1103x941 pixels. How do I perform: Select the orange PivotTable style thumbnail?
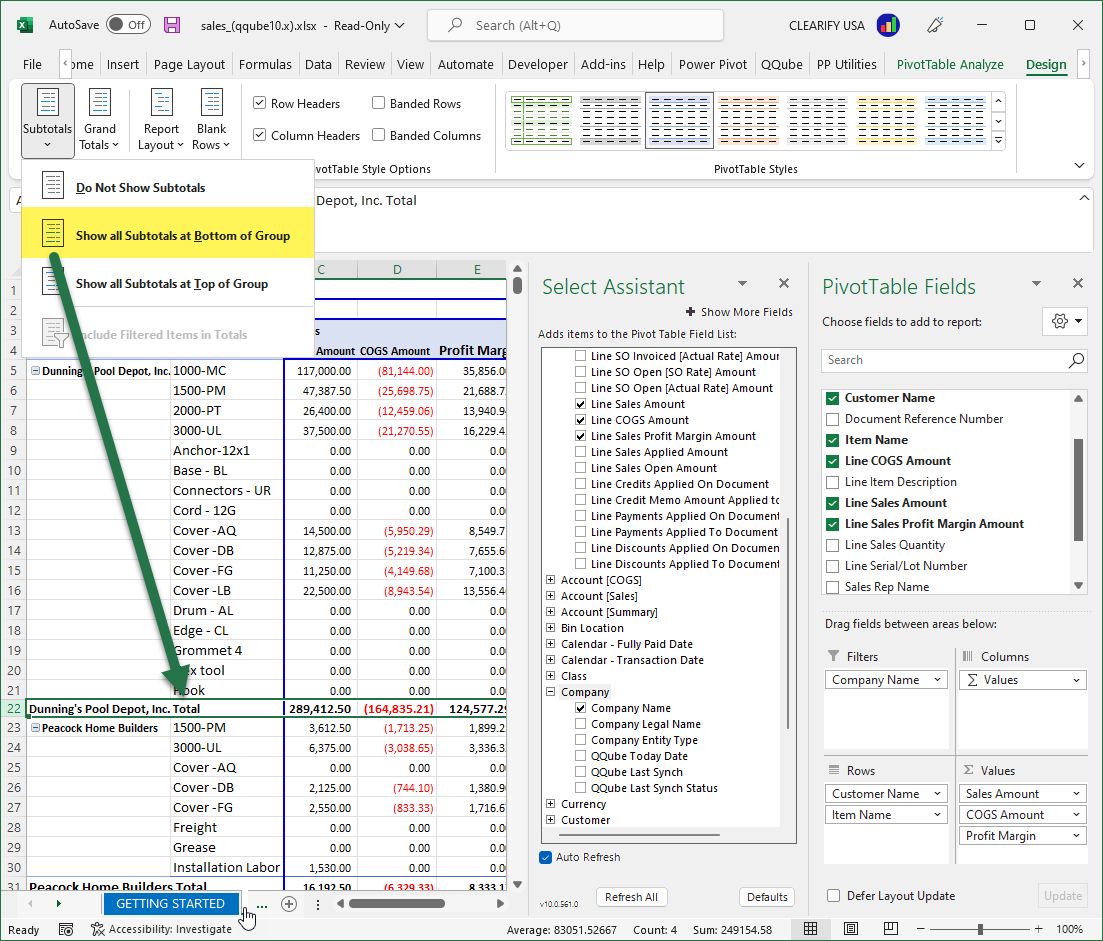[x=748, y=120]
